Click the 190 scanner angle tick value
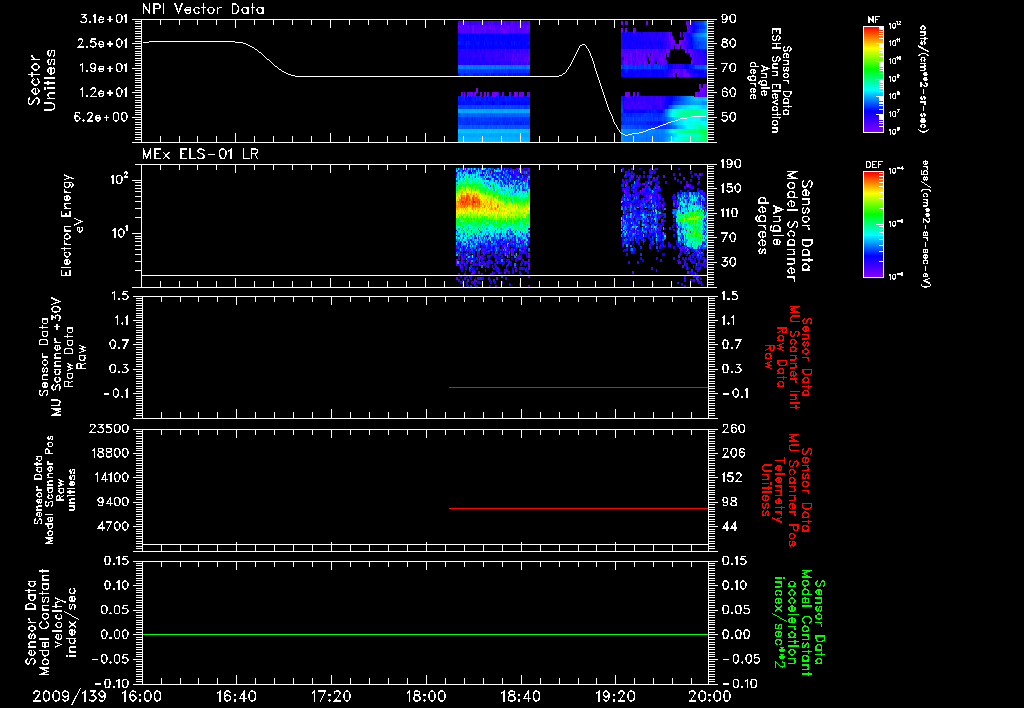The image size is (1024, 708). [729, 164]
